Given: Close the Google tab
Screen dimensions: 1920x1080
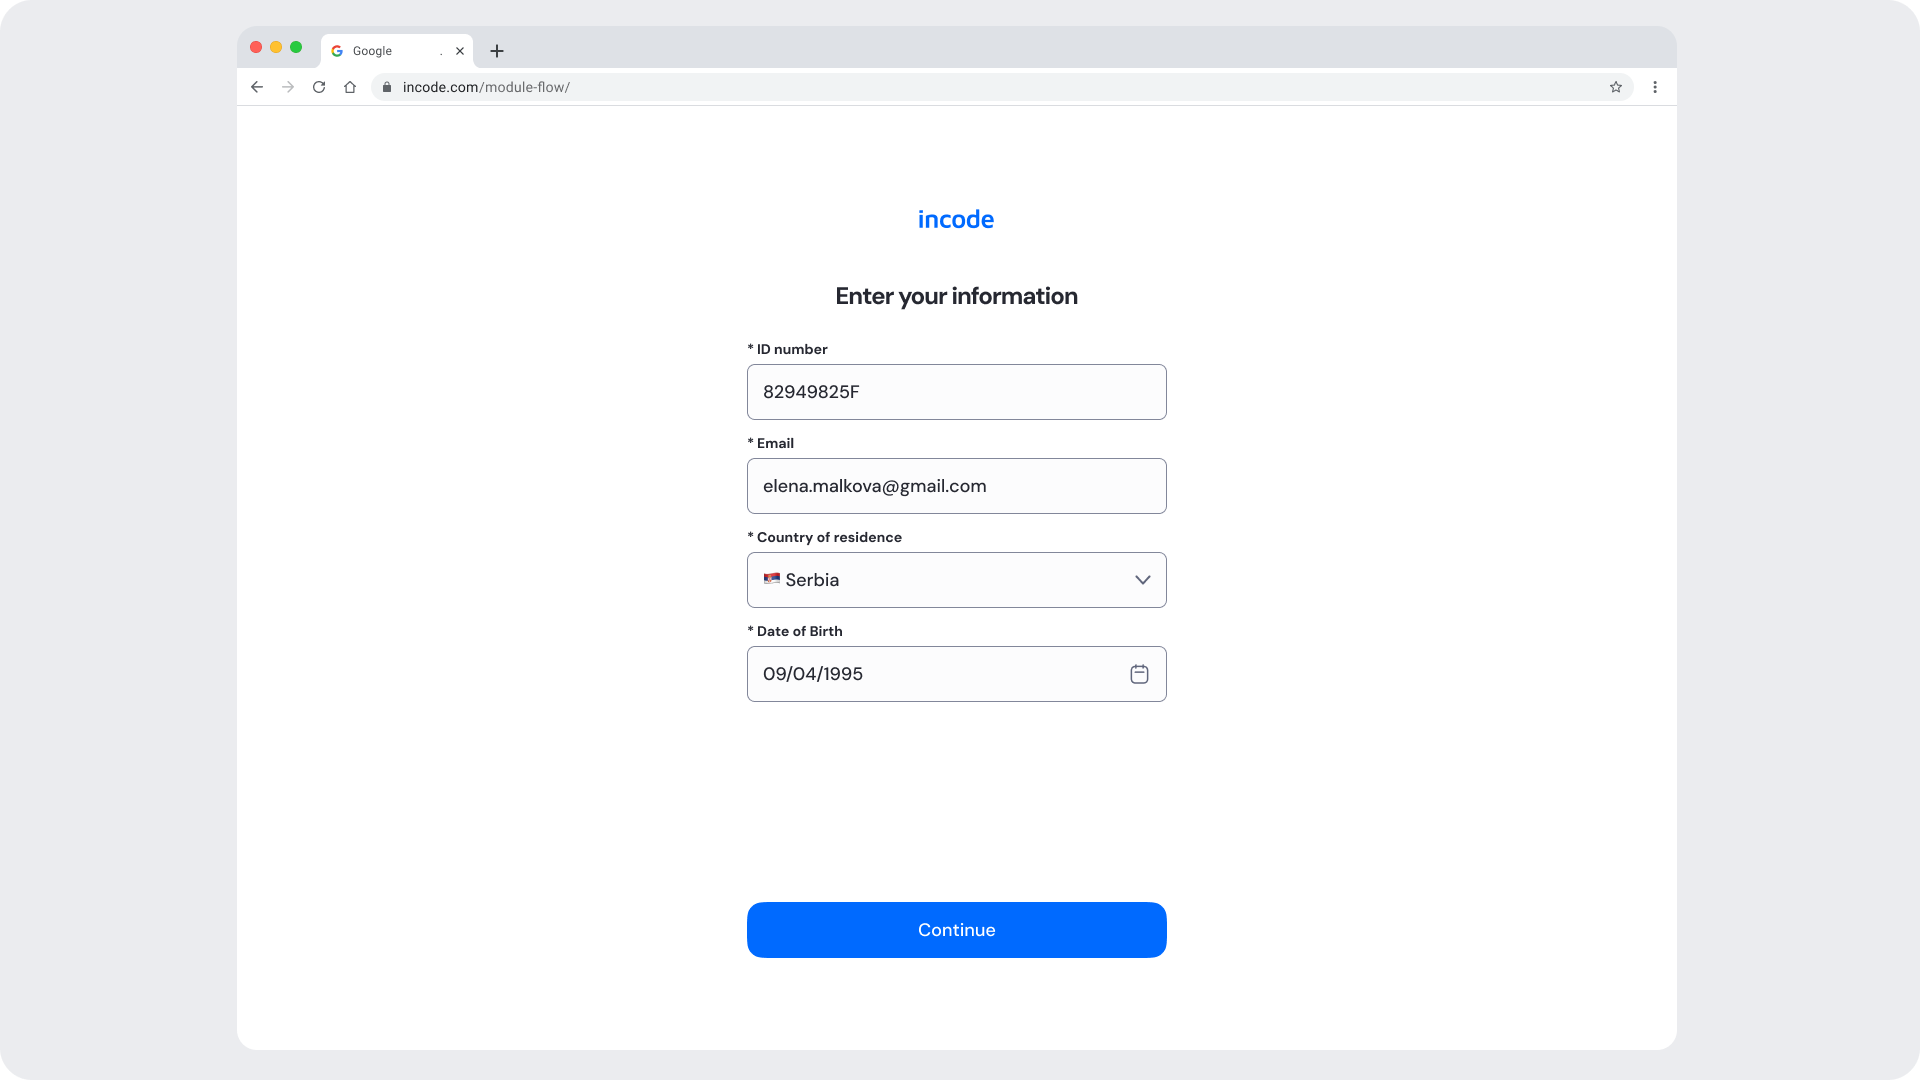Looking at the screenshot, I should 460,51.
